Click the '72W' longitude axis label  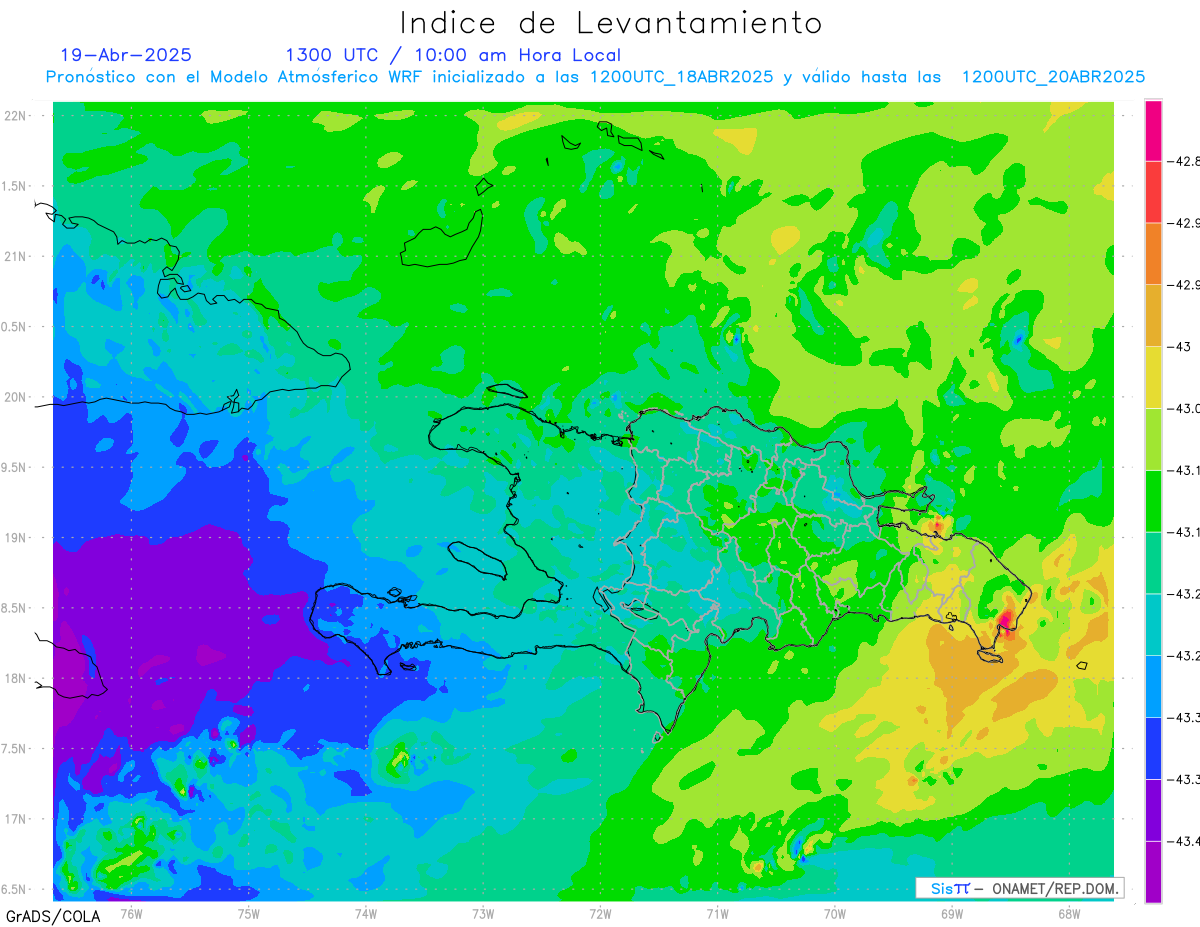tap(600, 913)
